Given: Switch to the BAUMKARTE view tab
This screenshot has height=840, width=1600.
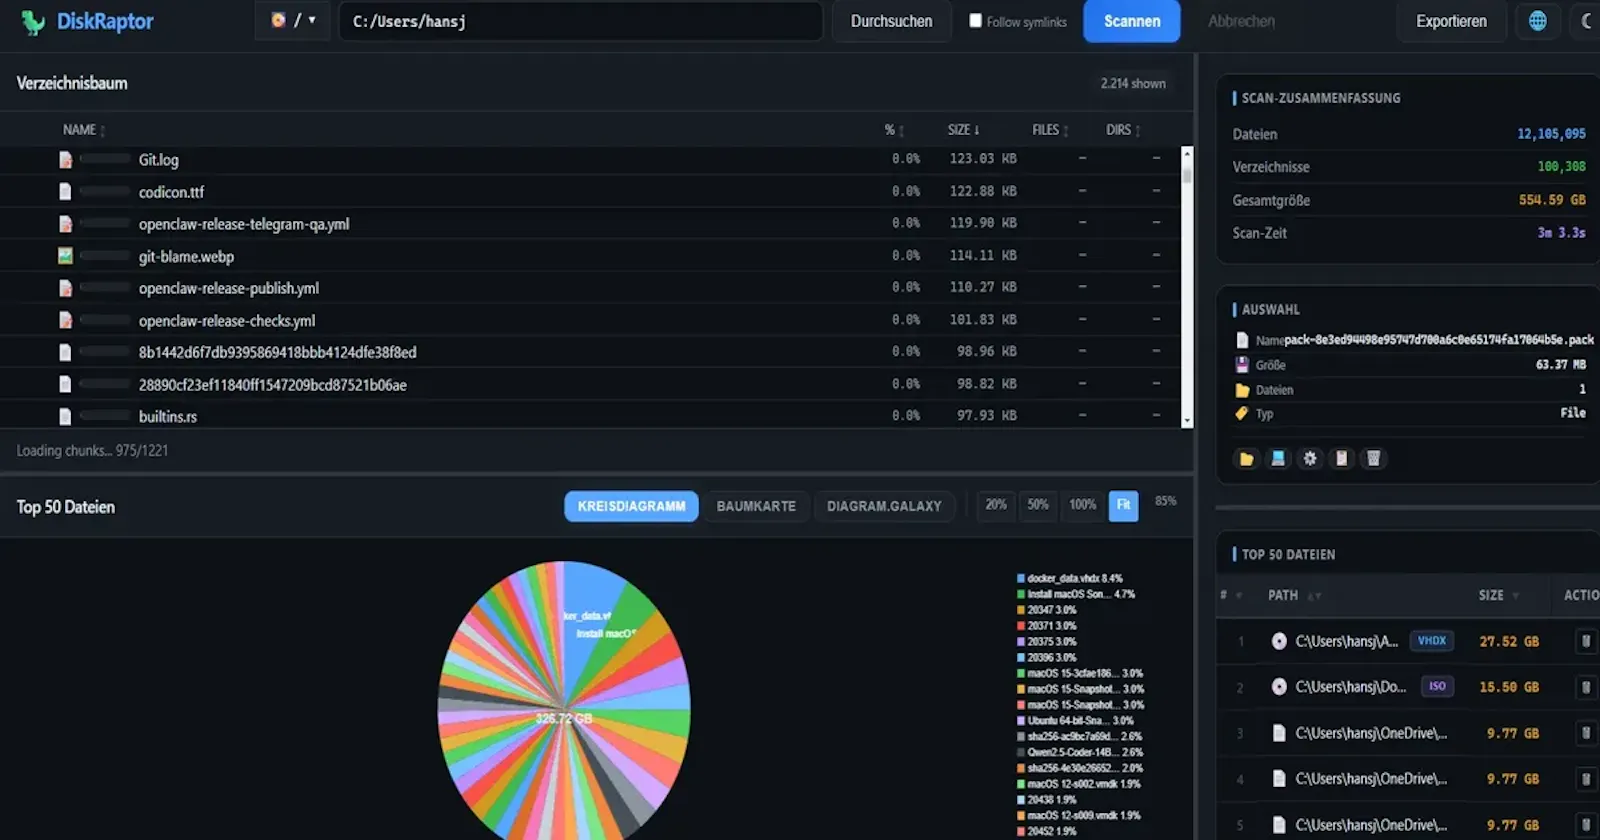Looking at the screenshot, I should [x=756, y=506].
